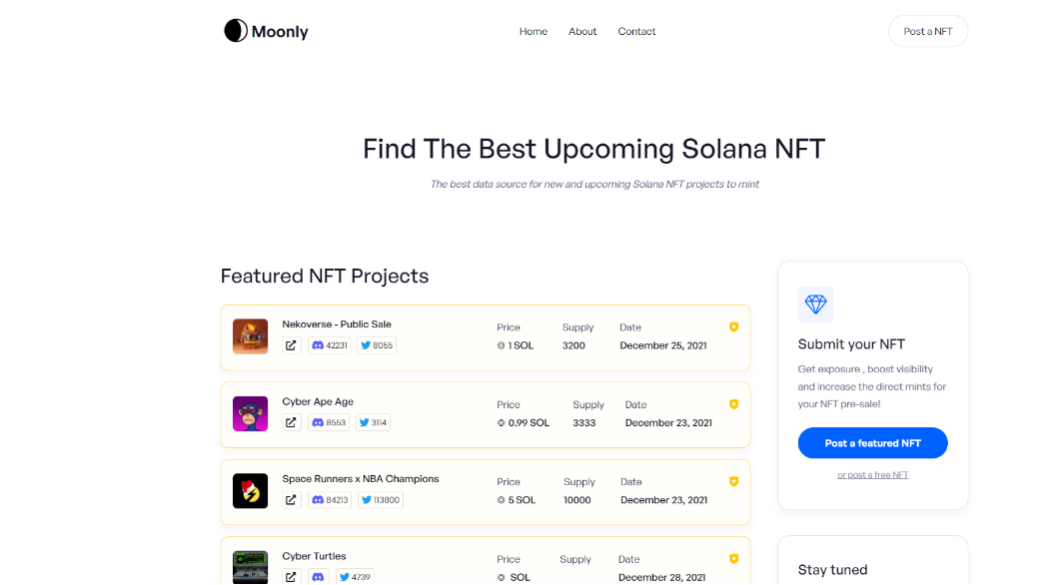Image resolution: width=1040 pixels, height=585 pixels.
Task: Open the Space Runners x NBA Champions title
Action: (x=360, y=479)
